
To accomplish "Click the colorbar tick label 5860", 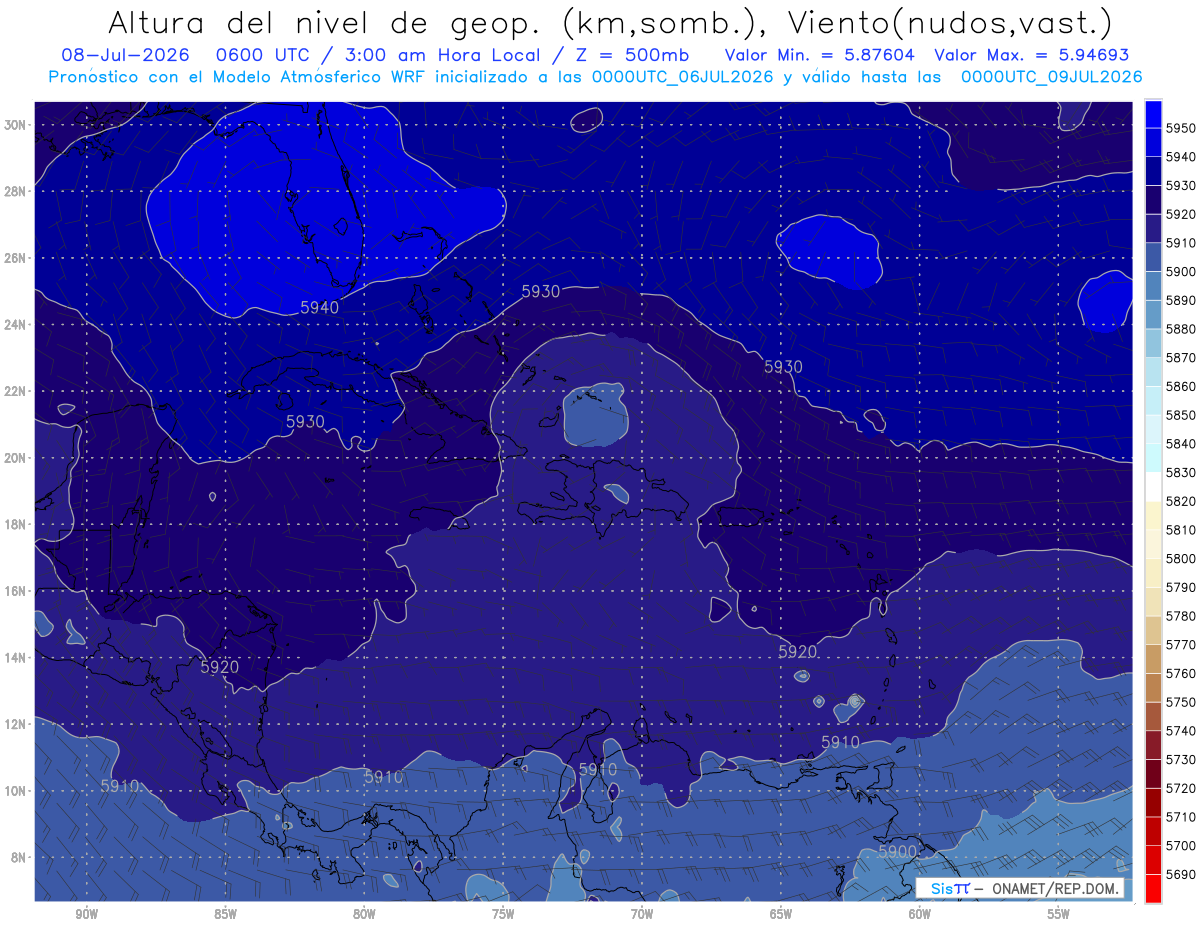I will (1182, 386).
